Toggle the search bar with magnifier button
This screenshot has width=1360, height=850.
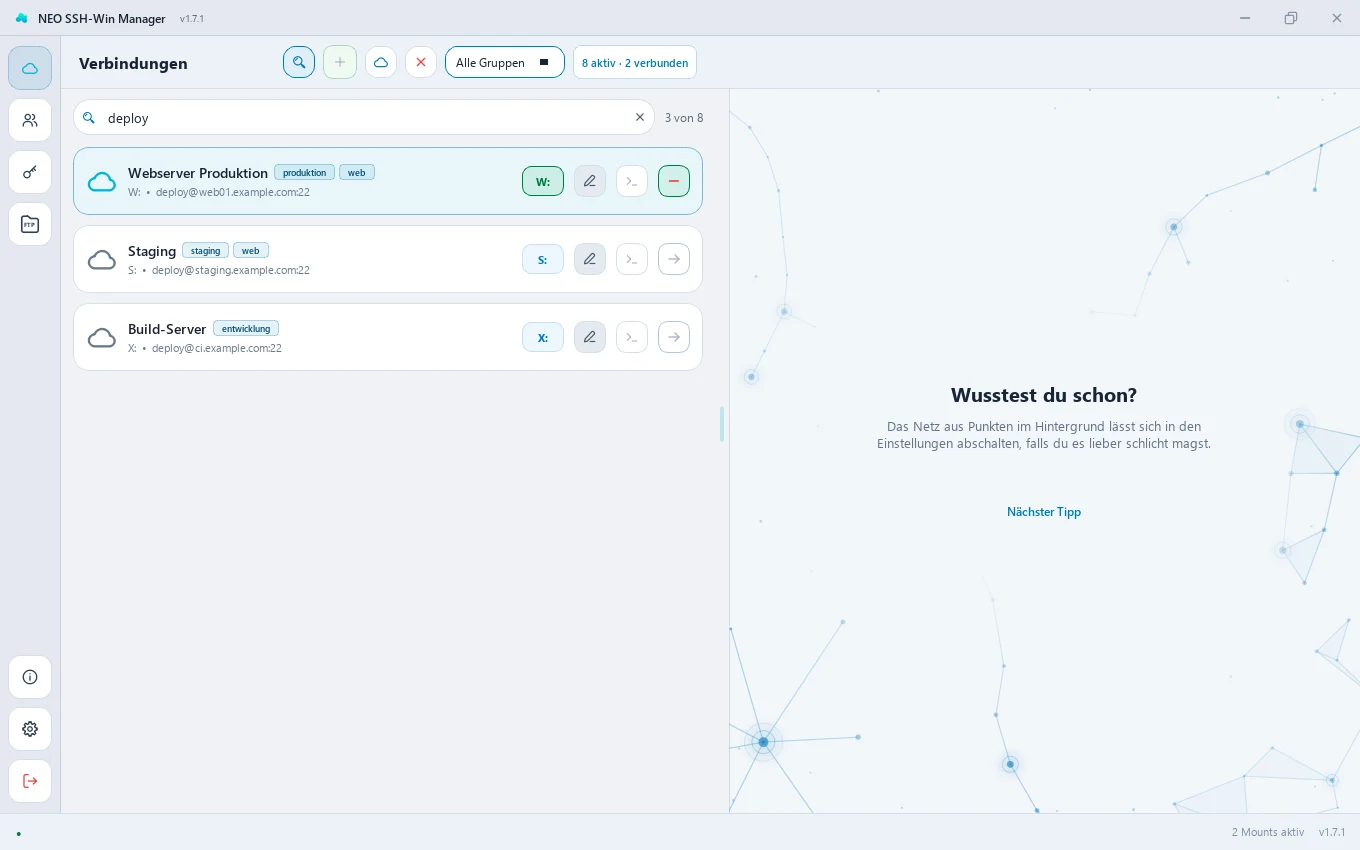299,62
